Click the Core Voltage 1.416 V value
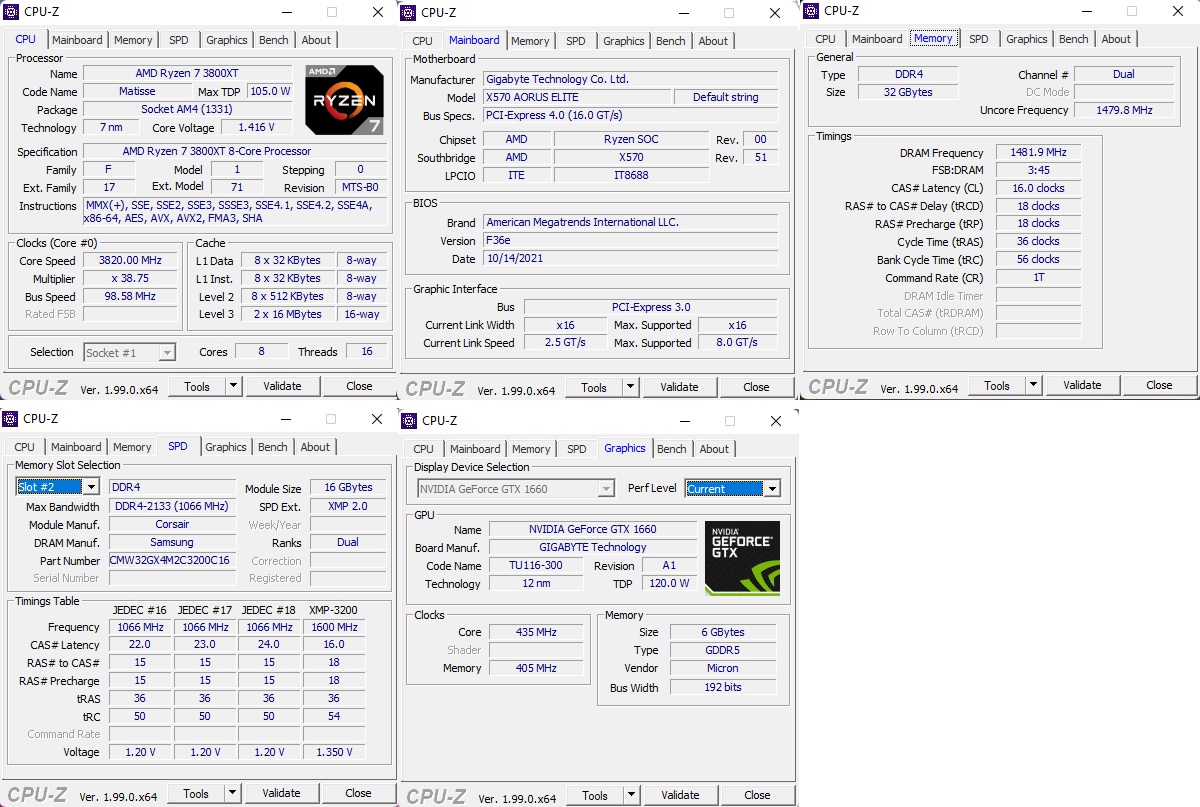The image size is (1200, 807). tap(256, 127)
